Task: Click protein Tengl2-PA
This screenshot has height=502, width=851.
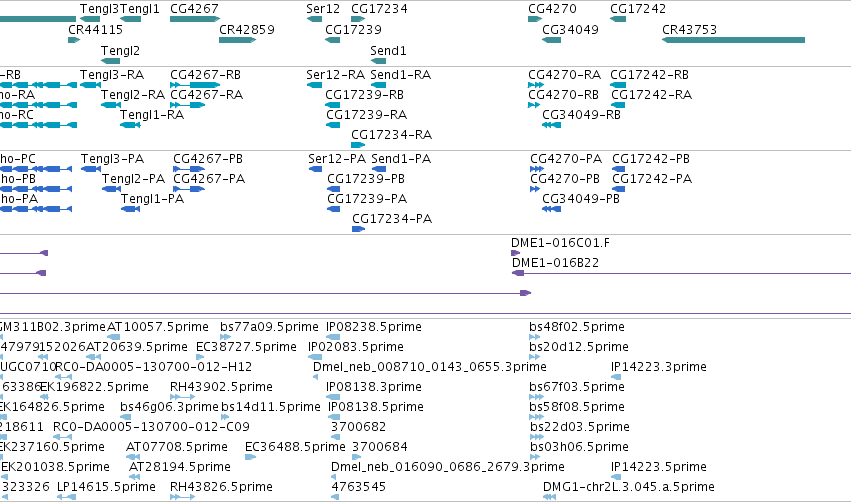Action: tap(134, 179)
